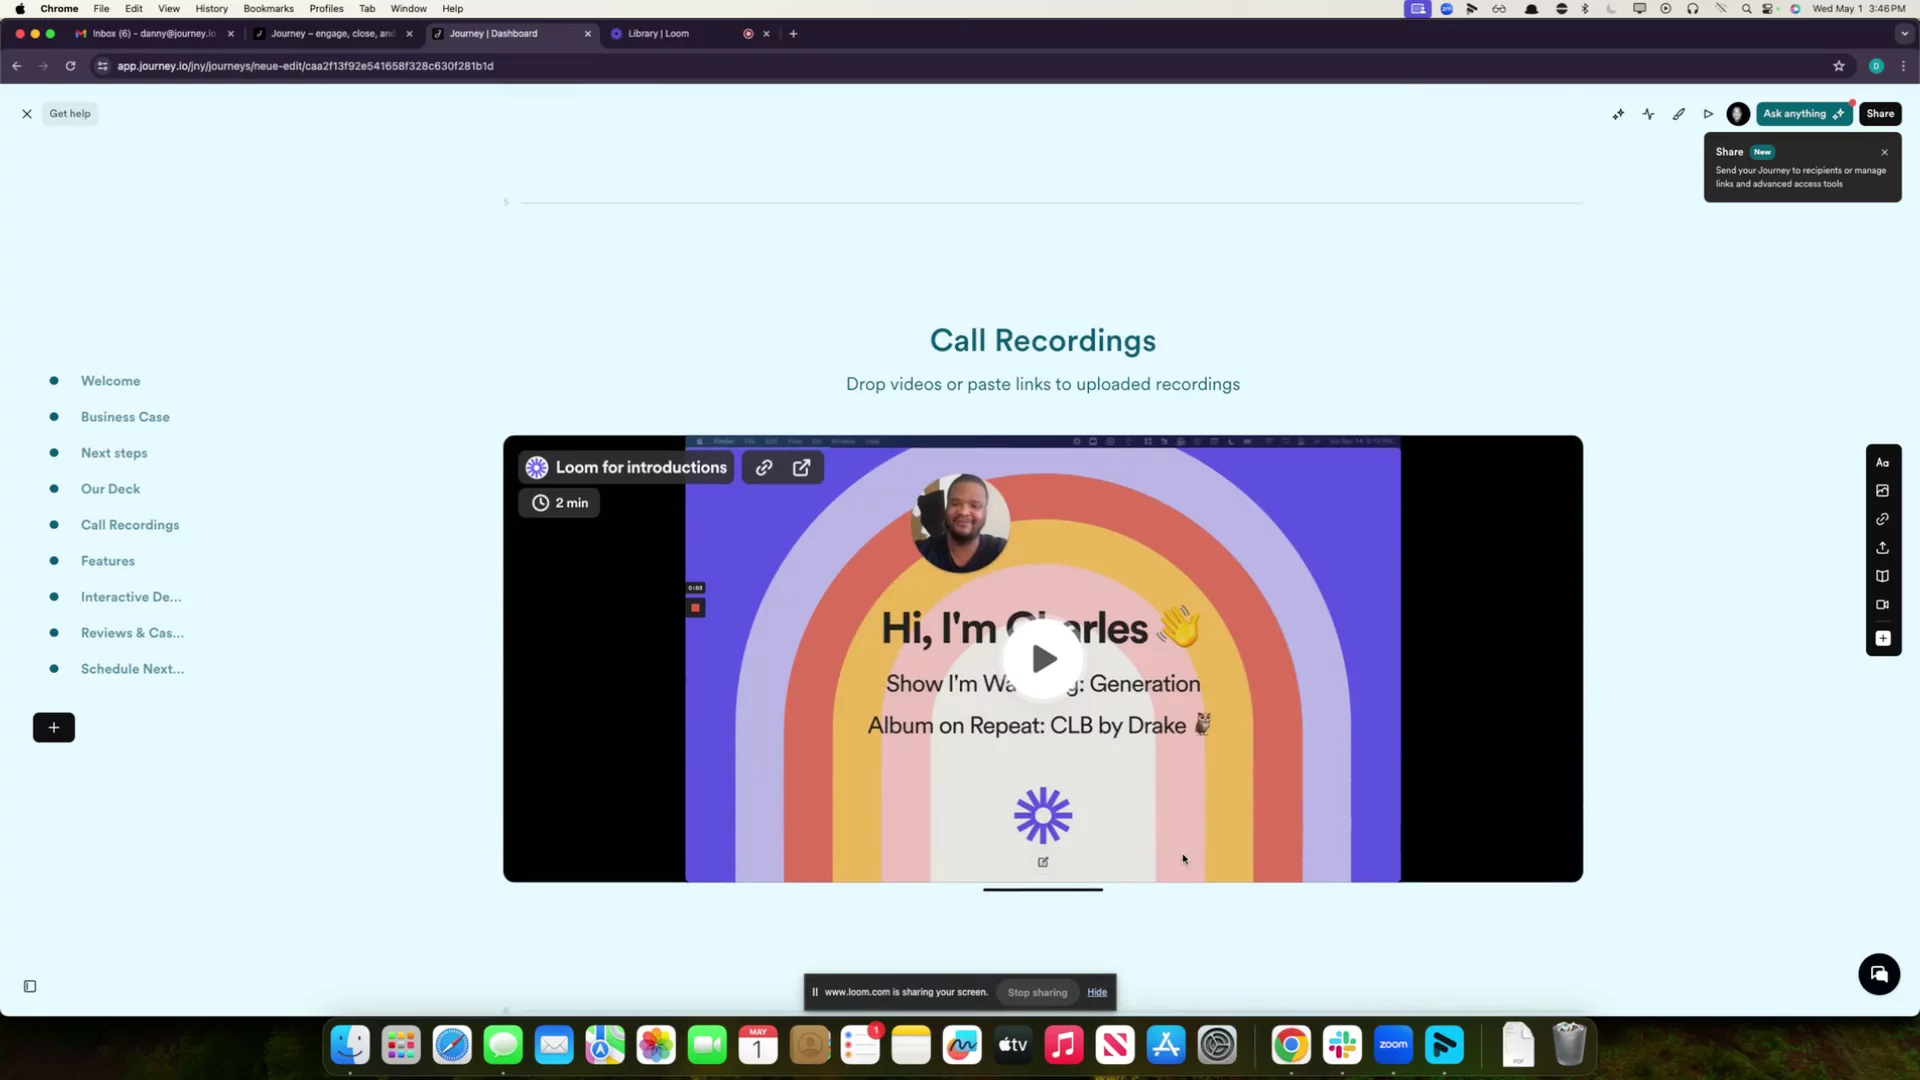Expand the white plus button in right toolbar
The height and width of the screenshot is (1080, 1920).
(1882, 639)
